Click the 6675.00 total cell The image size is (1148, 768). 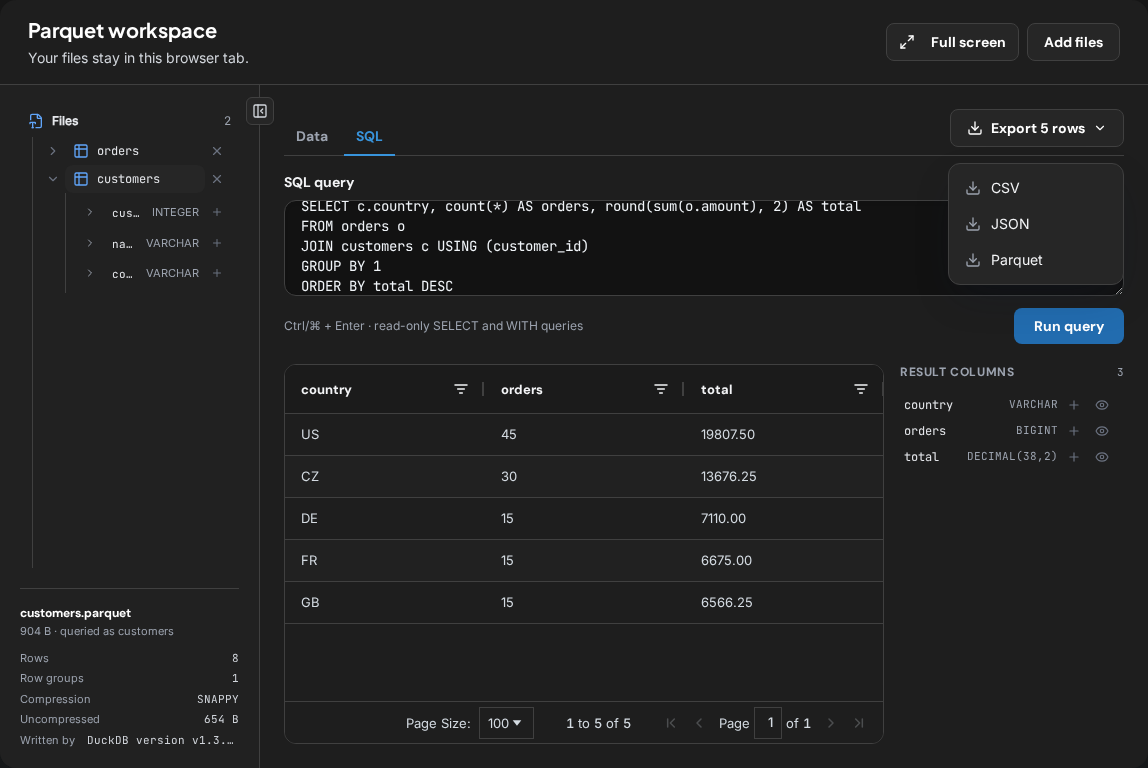[783, 561]
